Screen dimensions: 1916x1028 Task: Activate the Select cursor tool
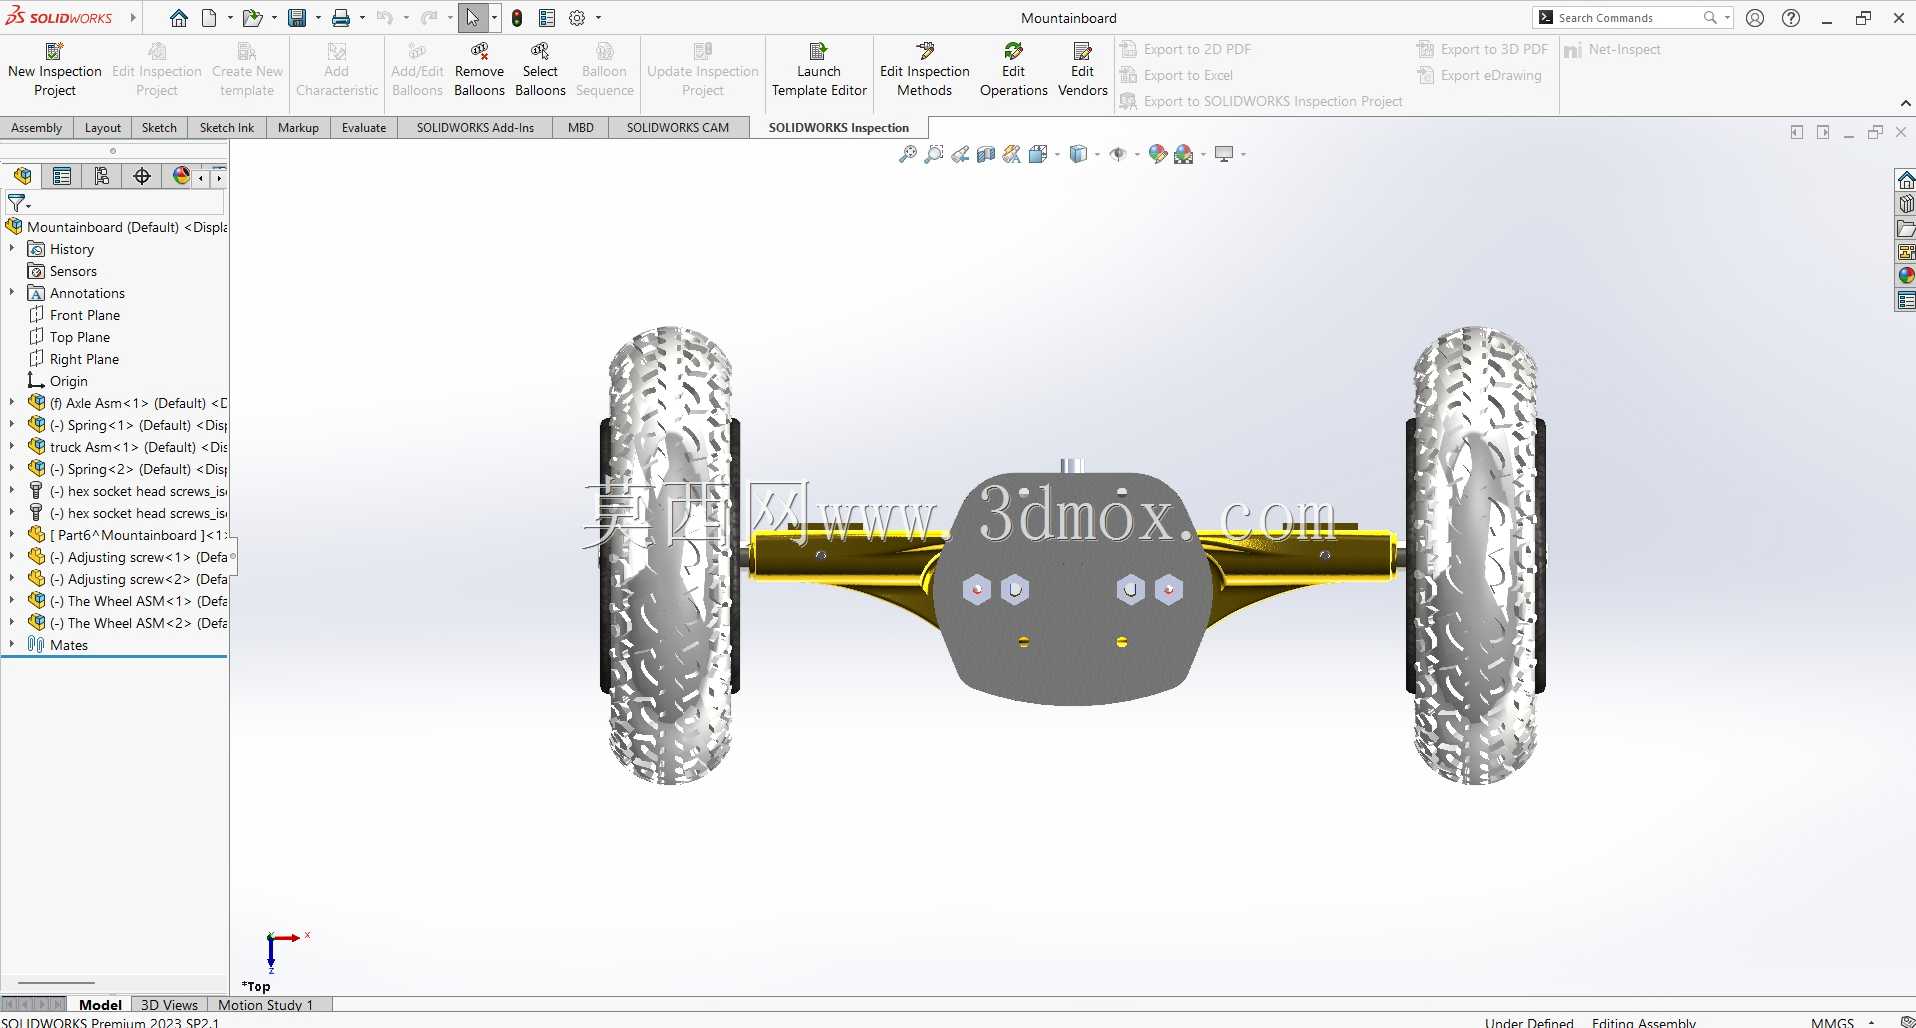click(473, 18)
